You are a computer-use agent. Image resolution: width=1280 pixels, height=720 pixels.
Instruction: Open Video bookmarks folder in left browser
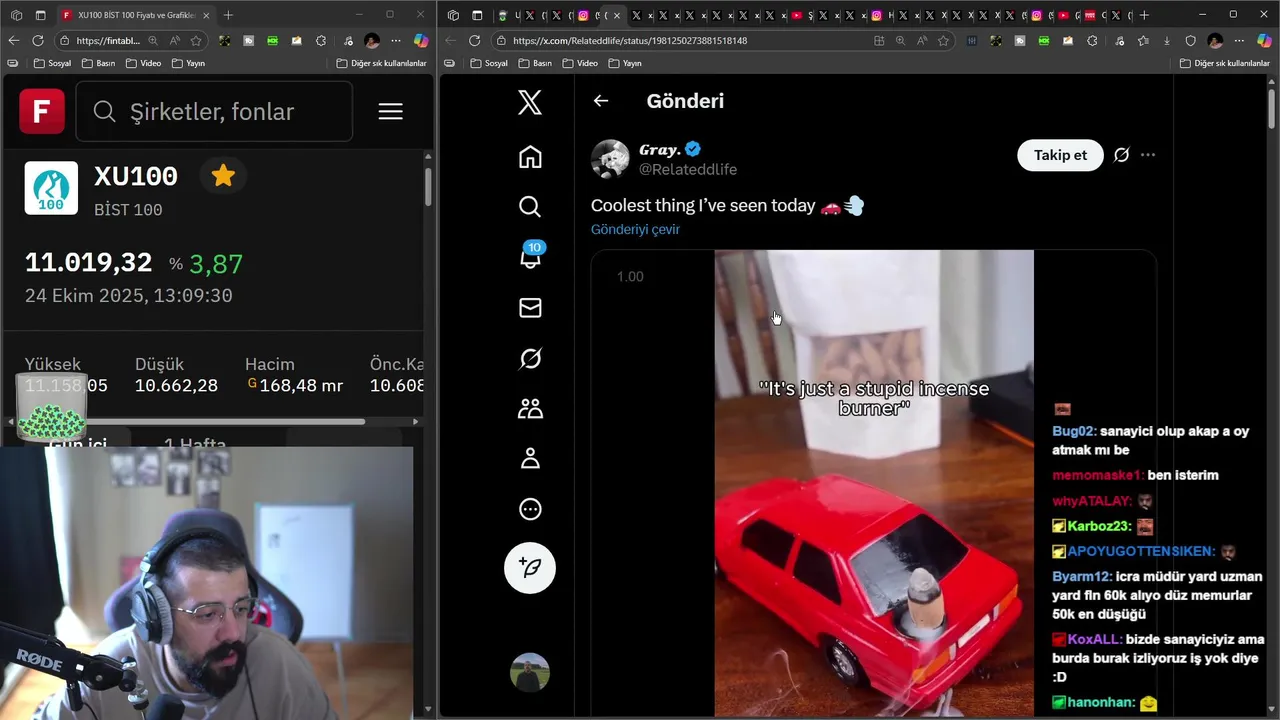(x=142, y=63)
